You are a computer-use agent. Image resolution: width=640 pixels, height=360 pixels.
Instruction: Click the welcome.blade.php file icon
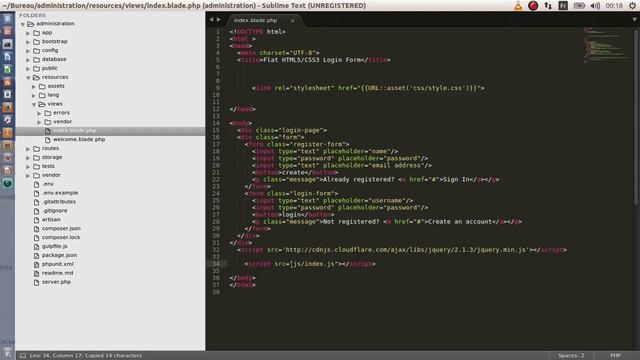(48, 140)
